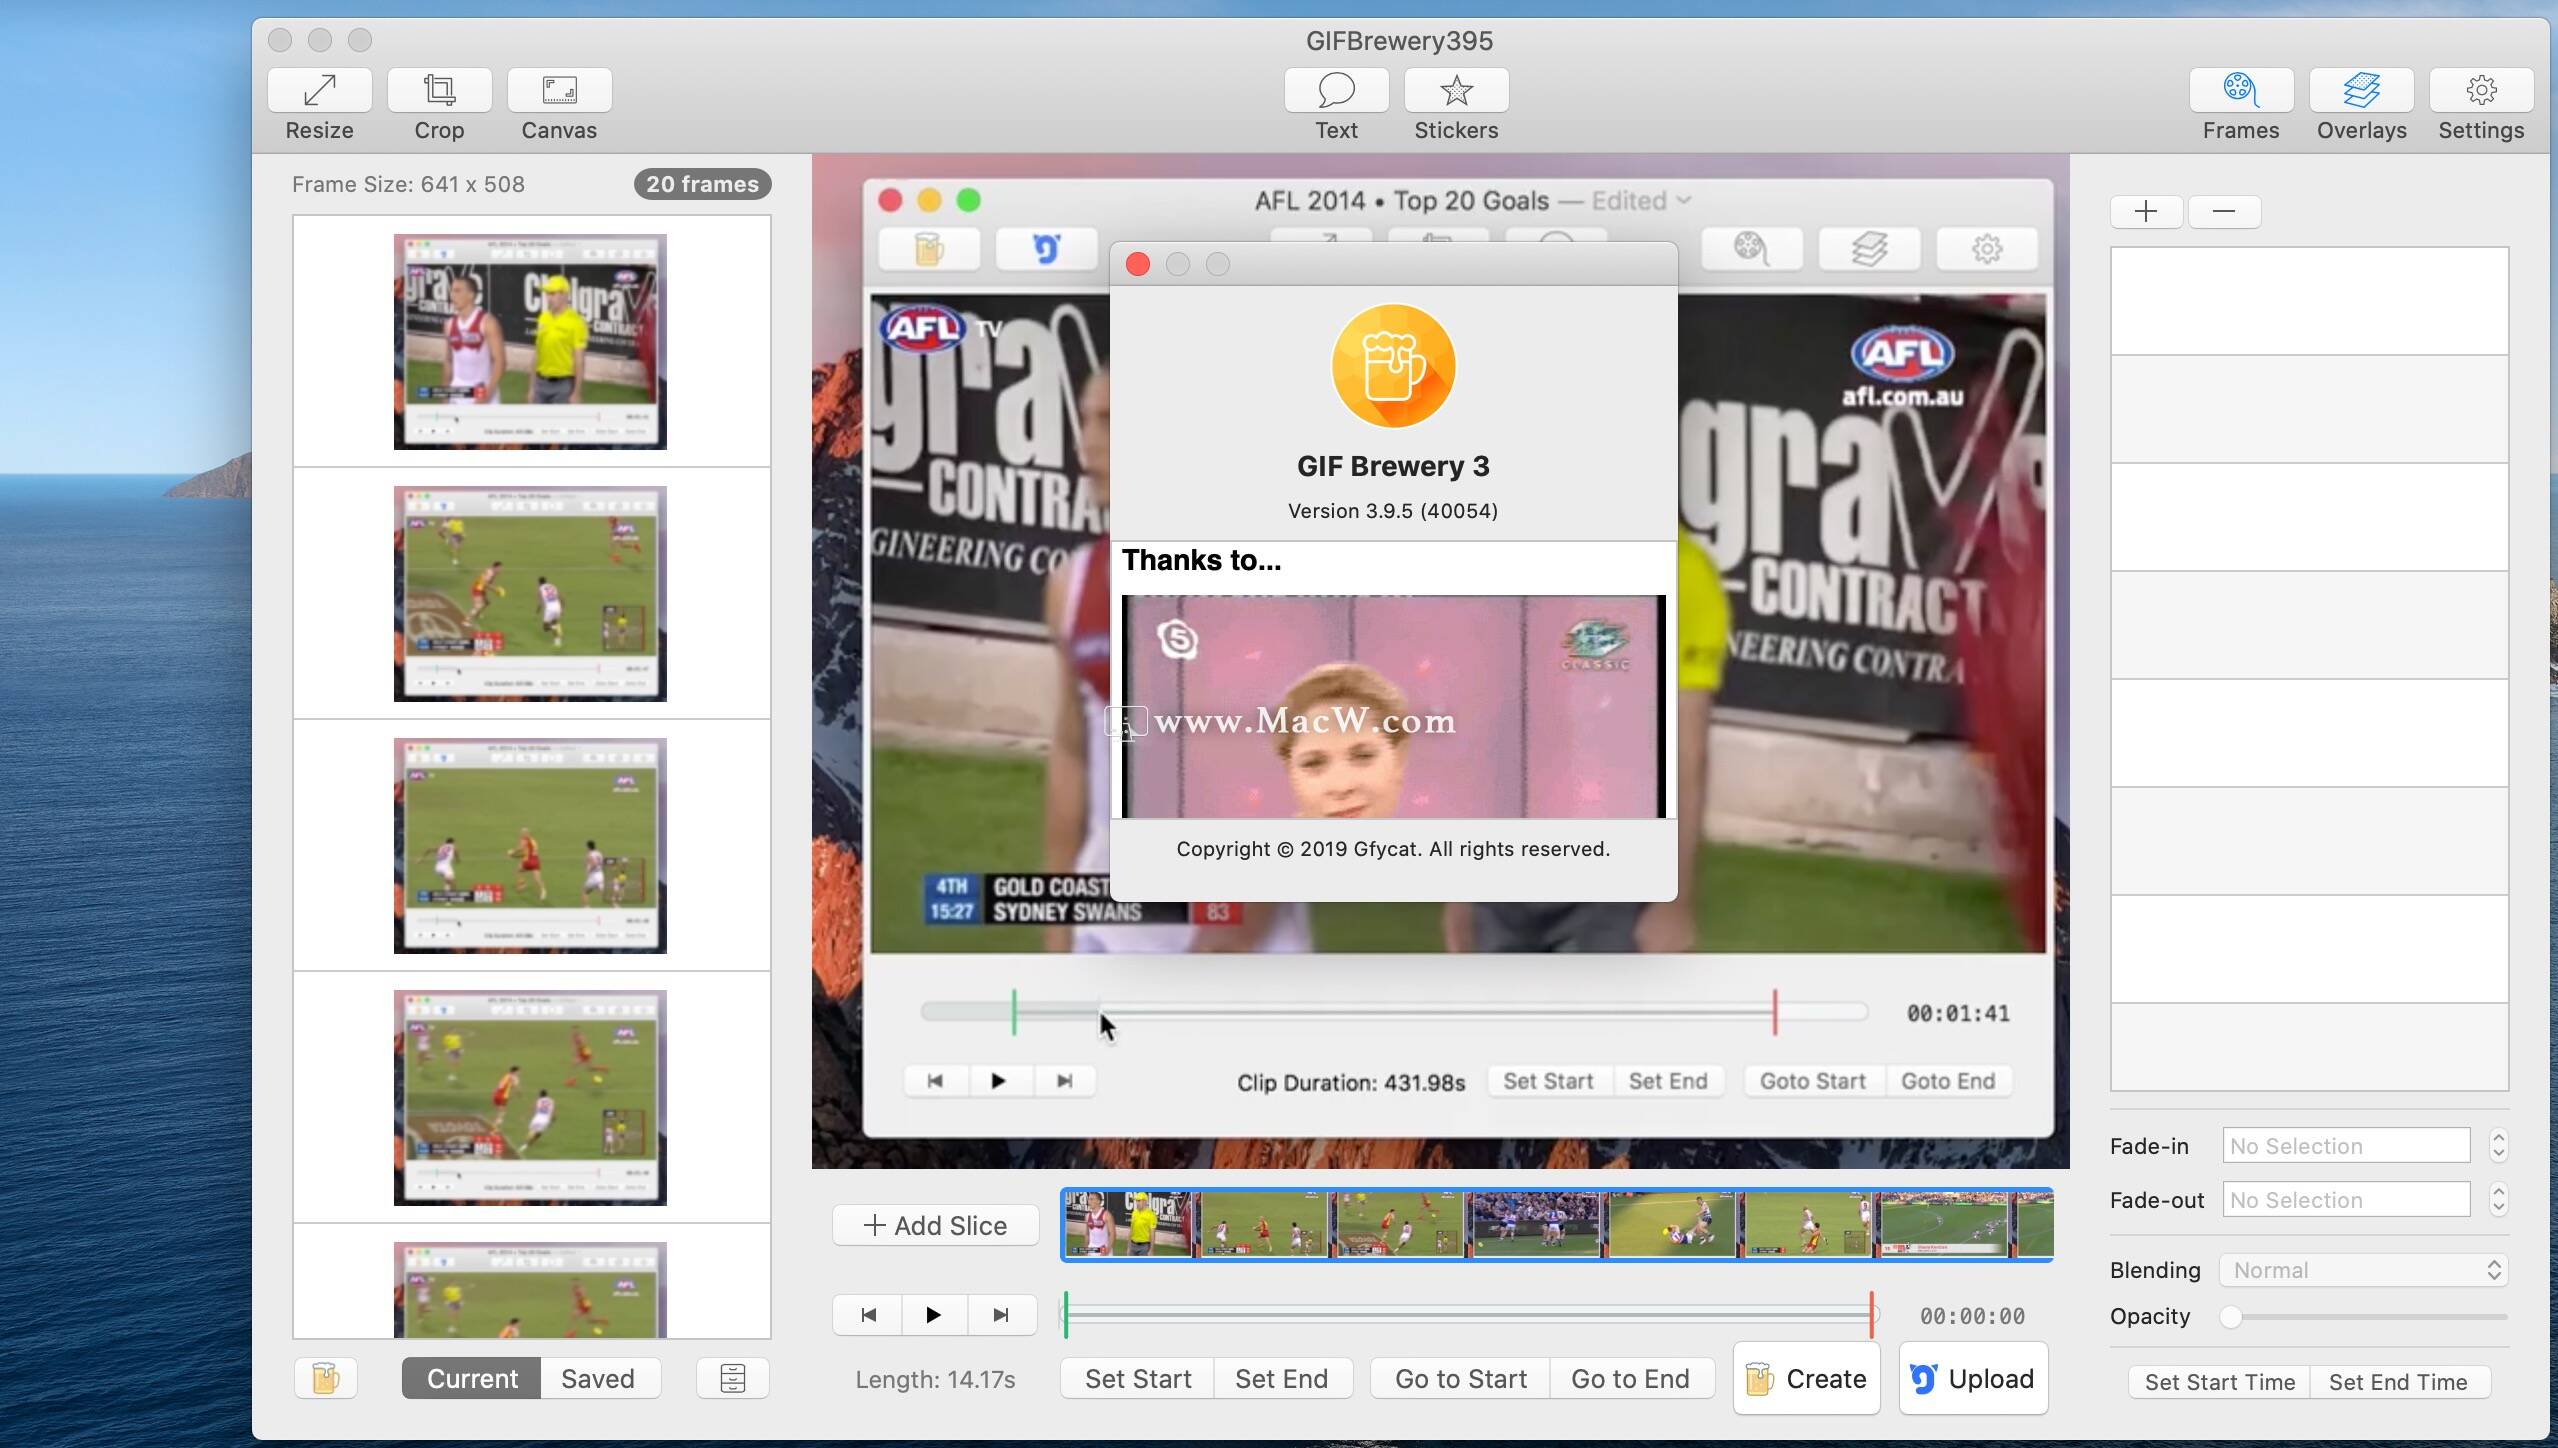Select the second frame thumbnail in list
The width and height of the screenshot is (2558, 1448).
coord(530,594)
